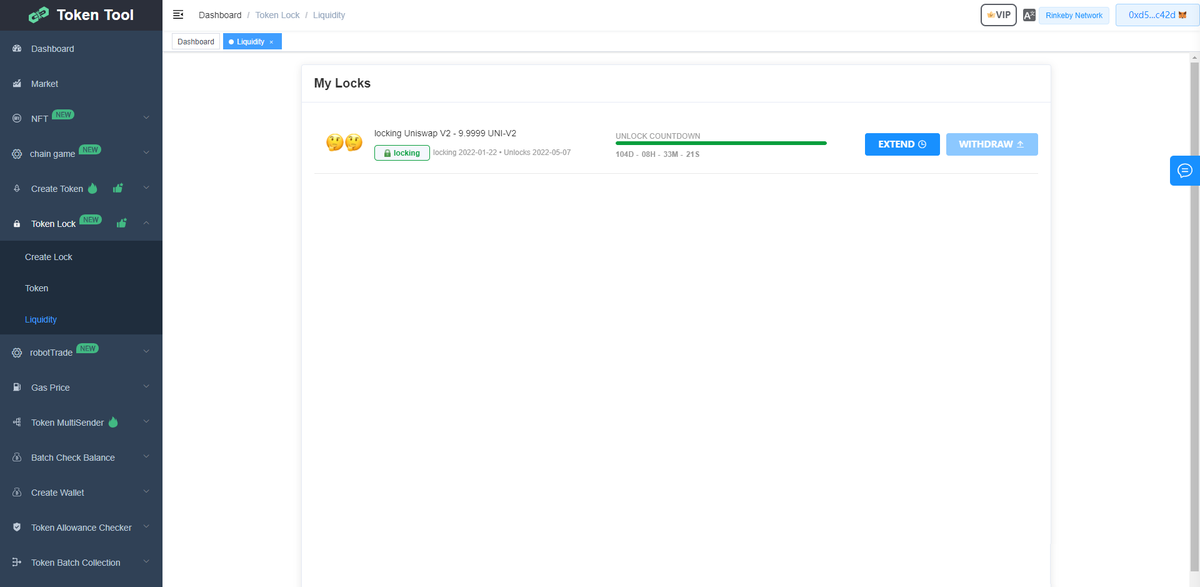Click the wallet address 0xd5...c42d button

[1156, 15]
